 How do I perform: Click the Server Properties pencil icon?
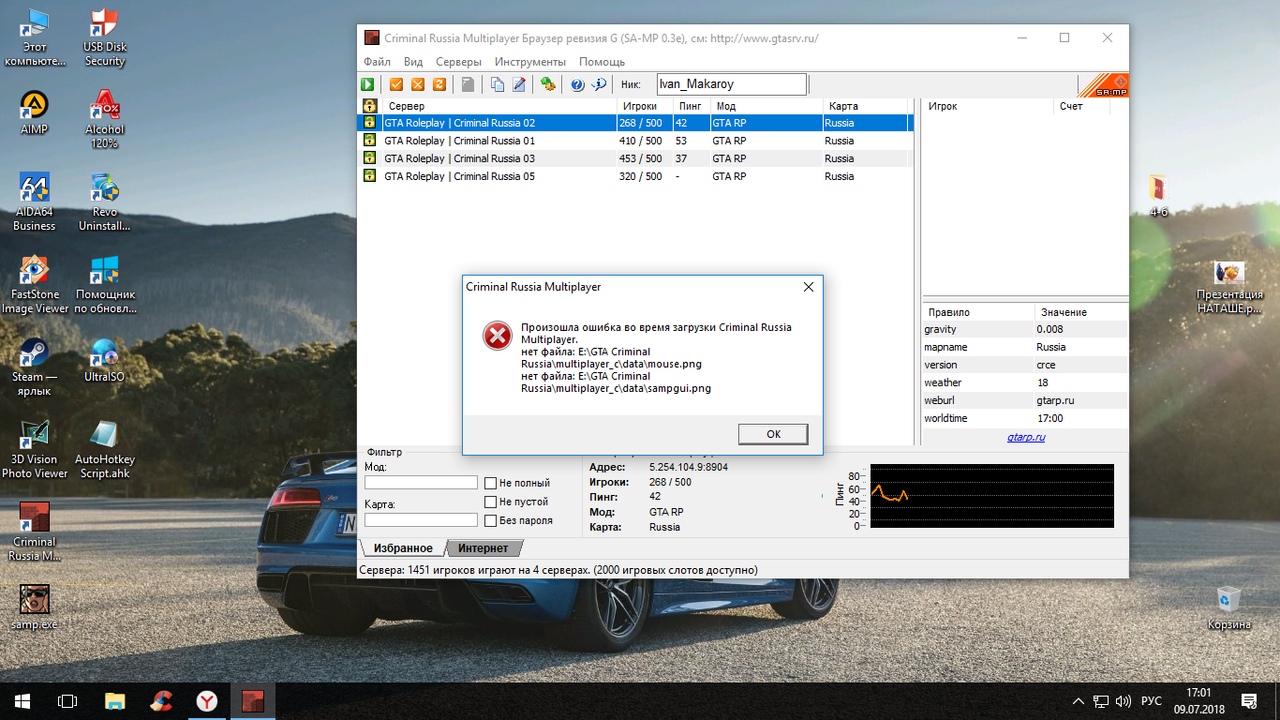pos(519,85)
